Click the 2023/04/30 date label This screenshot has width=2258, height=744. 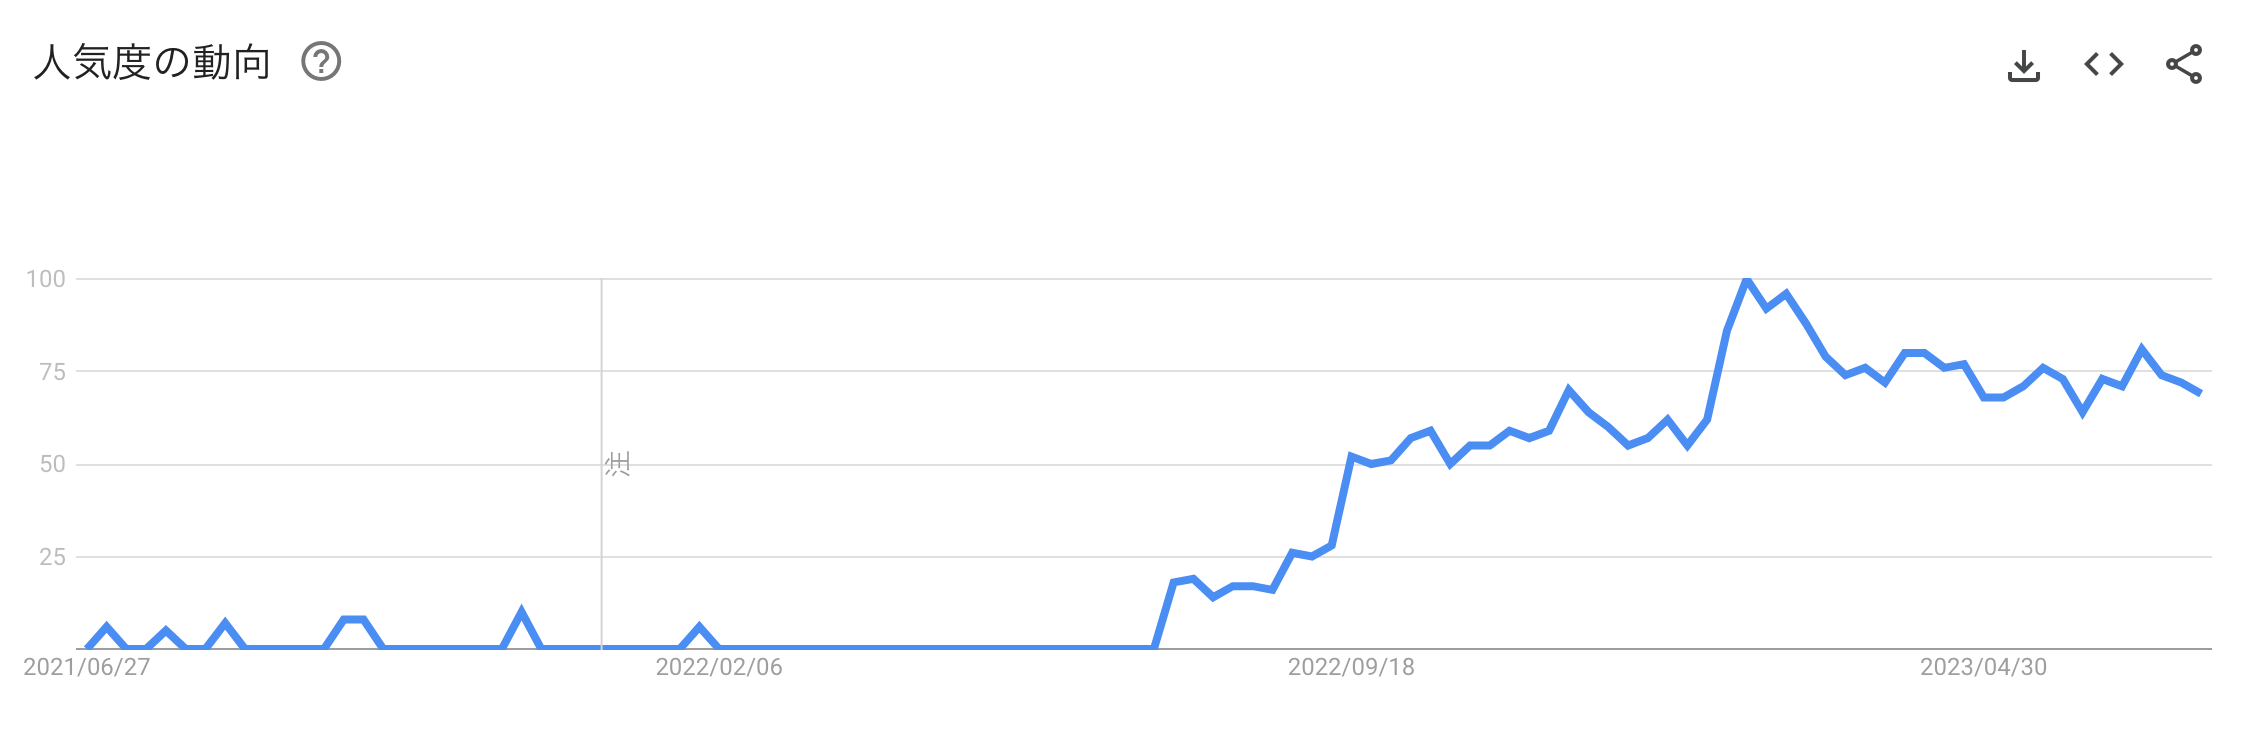tap(1983, 667)
